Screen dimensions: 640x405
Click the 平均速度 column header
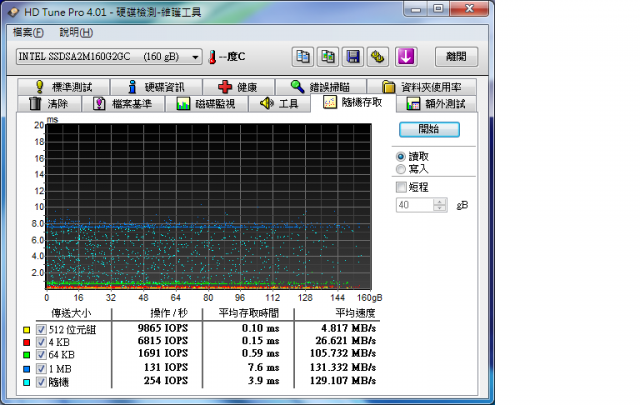tap(355, 313)
